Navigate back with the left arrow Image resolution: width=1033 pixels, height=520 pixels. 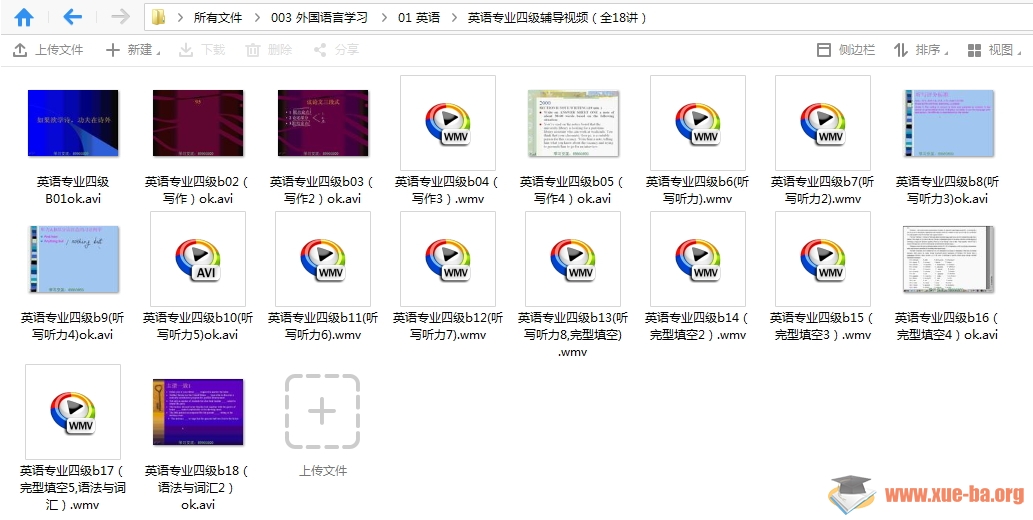[72, 16]
